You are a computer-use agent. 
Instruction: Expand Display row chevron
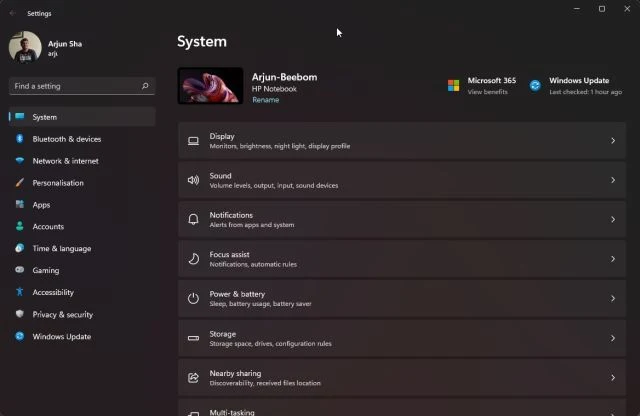click(613, 141)
